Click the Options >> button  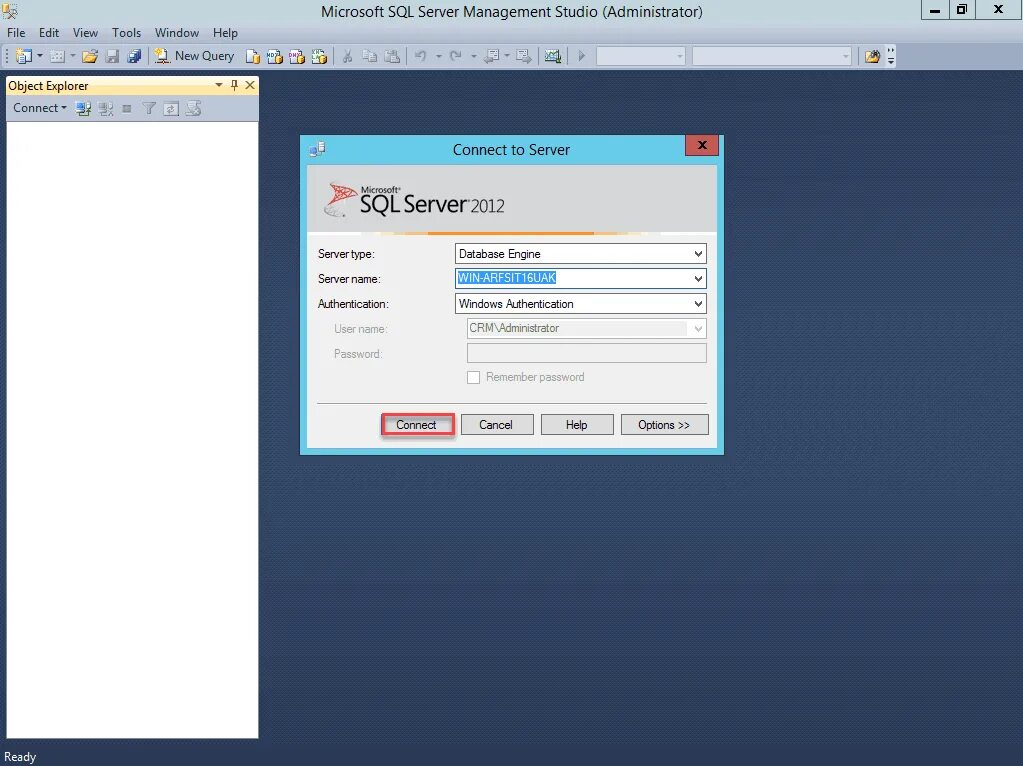point(664,425)
